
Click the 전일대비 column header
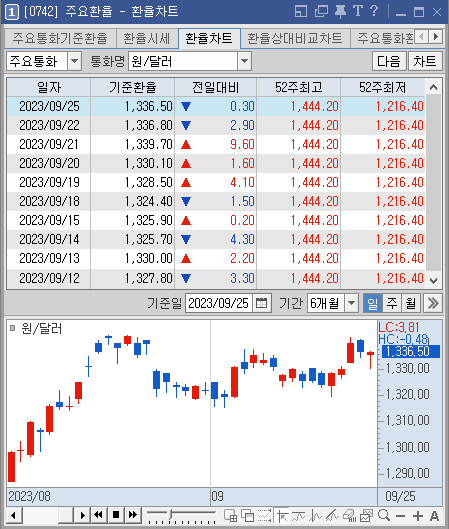pyautogui.click(x=216, y=87)
